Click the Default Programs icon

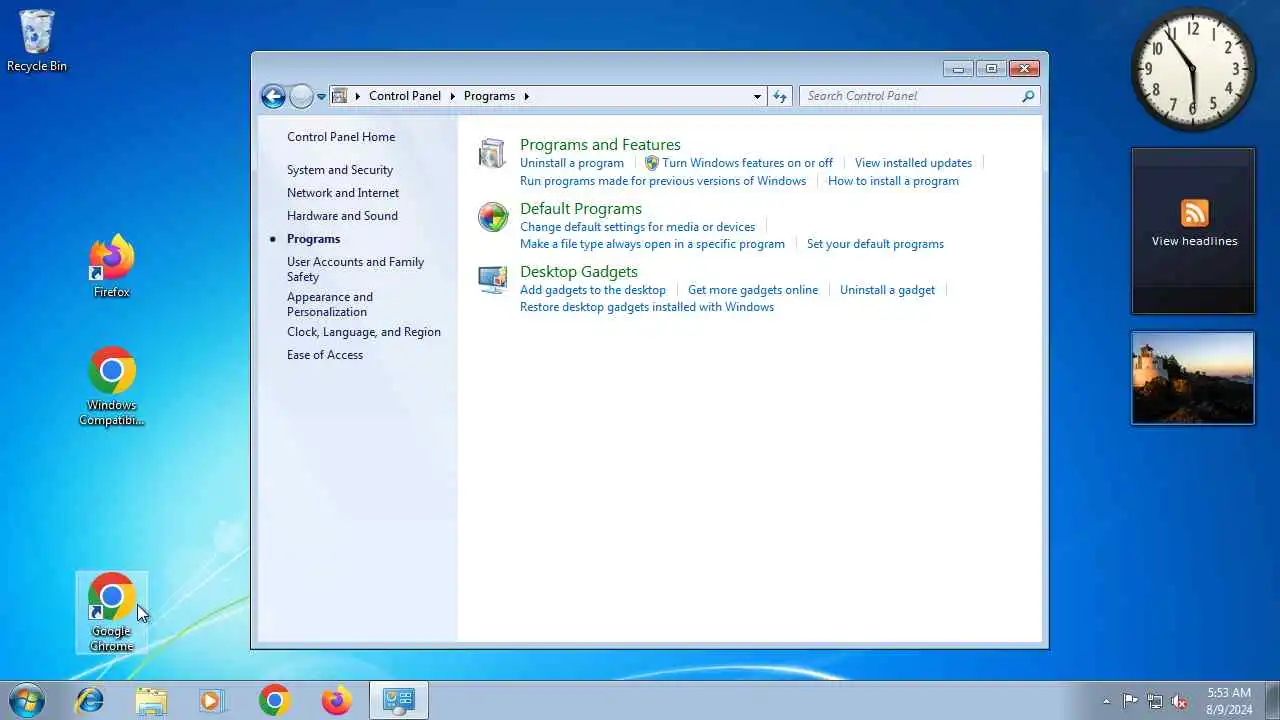(493, 216)
